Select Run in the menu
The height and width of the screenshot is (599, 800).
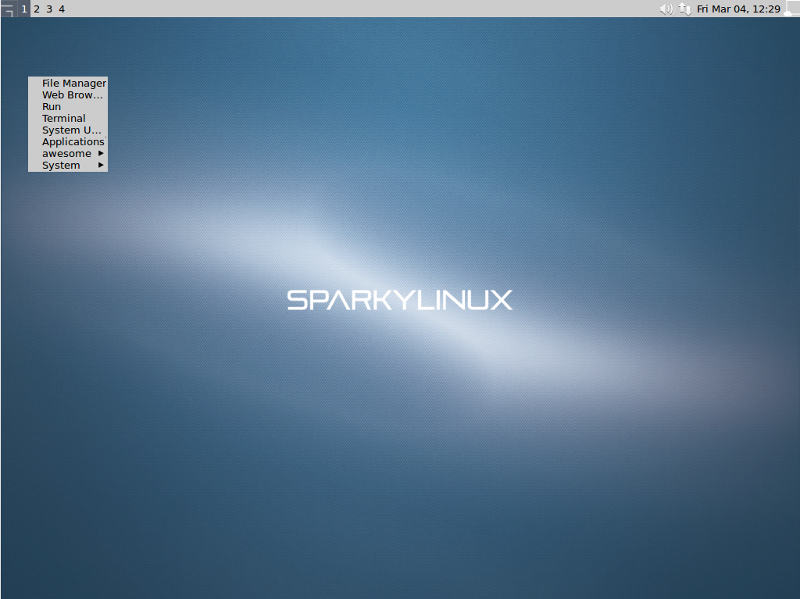tap(68, 107)
